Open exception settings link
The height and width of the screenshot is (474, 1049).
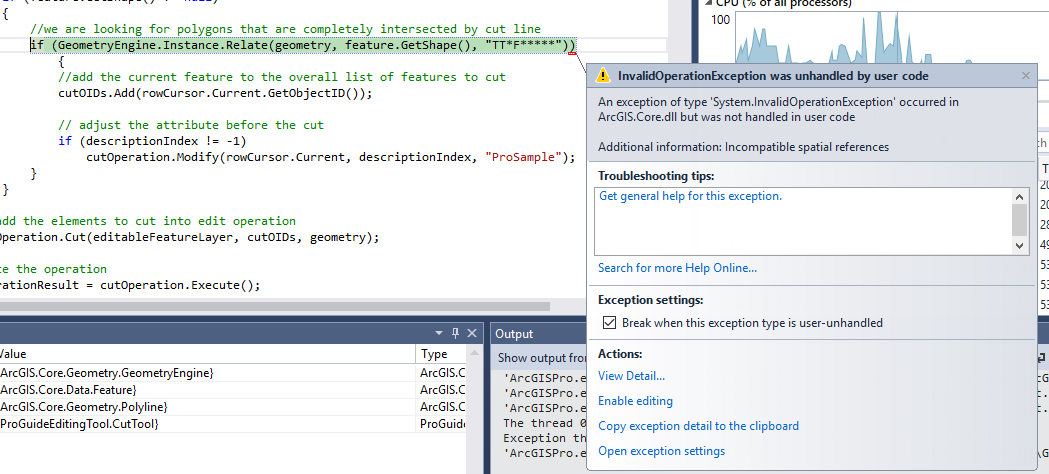[662, 451]
